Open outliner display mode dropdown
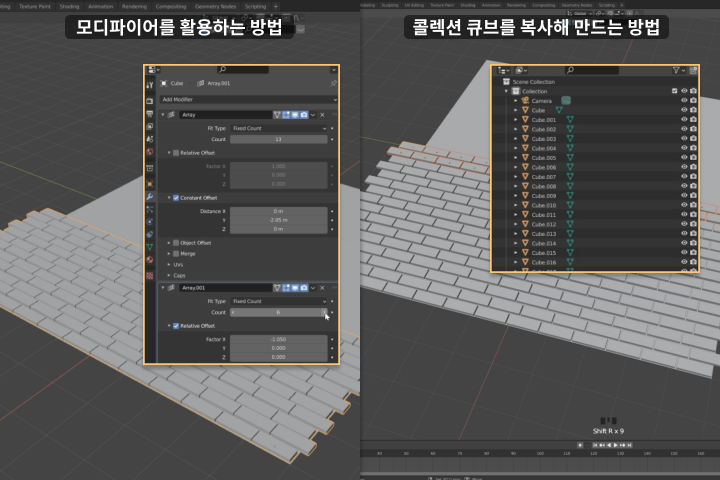Image resolution: width=720 pixels, height=480 pixels. pos(522,70)
